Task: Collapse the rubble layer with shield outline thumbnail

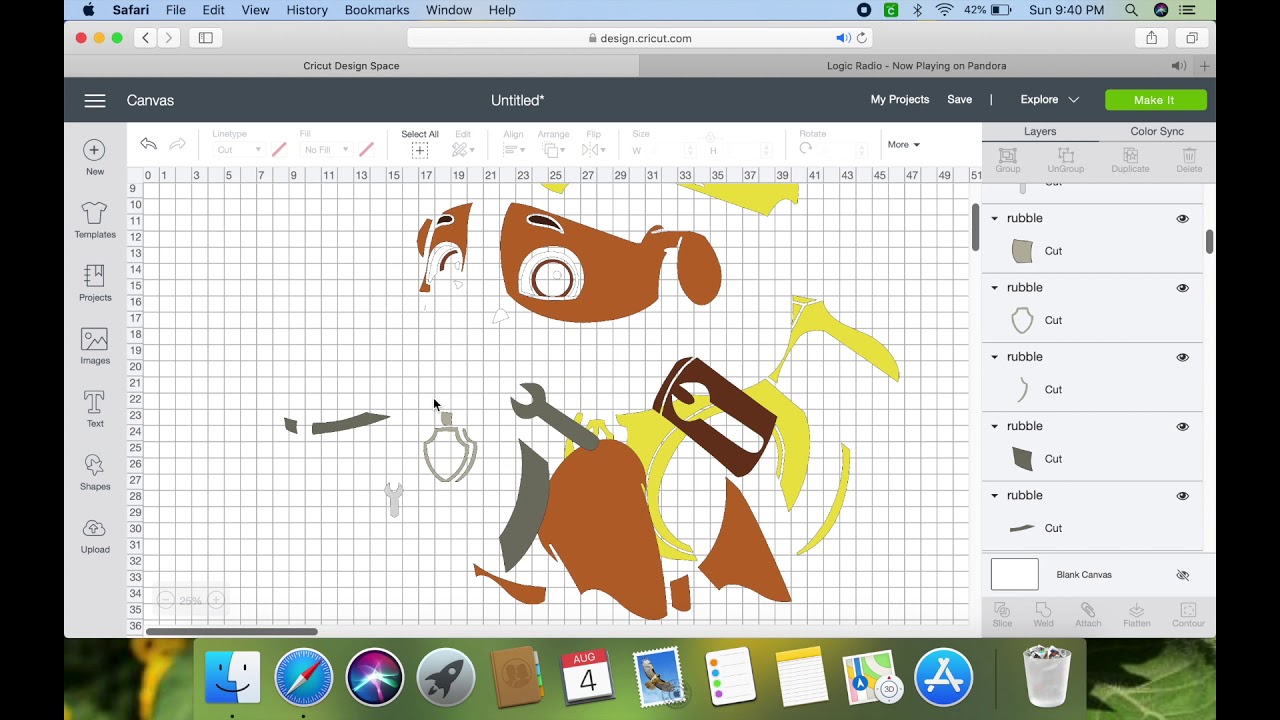Action: tap(994, 288)
